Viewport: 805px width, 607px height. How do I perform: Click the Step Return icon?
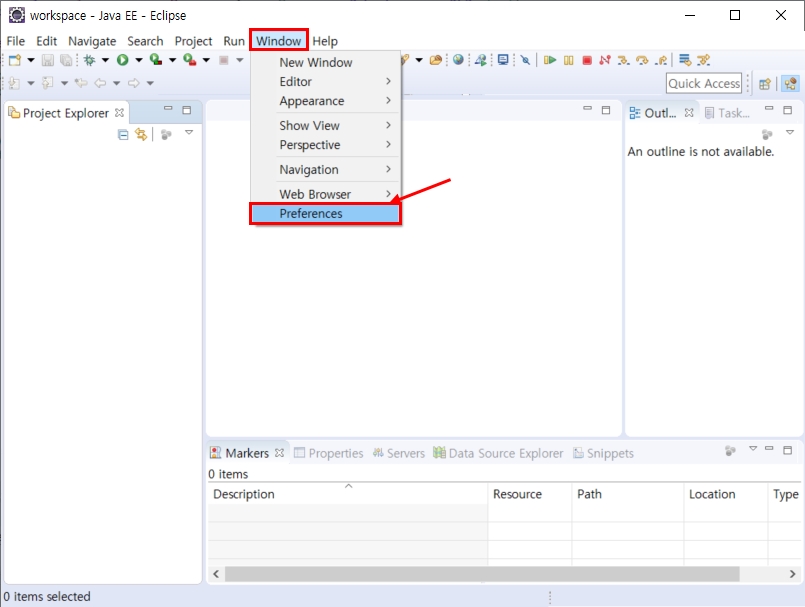tap(661, 60)
